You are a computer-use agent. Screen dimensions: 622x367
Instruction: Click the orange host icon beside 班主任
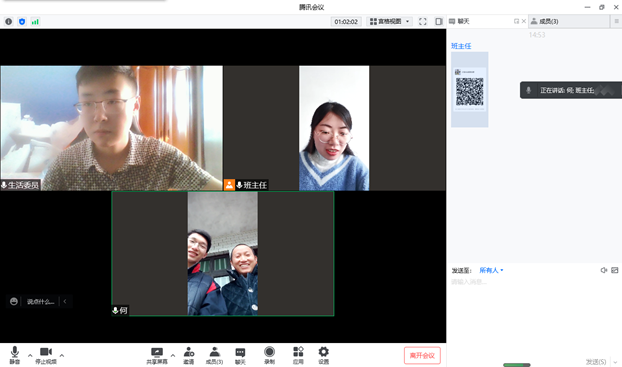click(x=229, y=185)
